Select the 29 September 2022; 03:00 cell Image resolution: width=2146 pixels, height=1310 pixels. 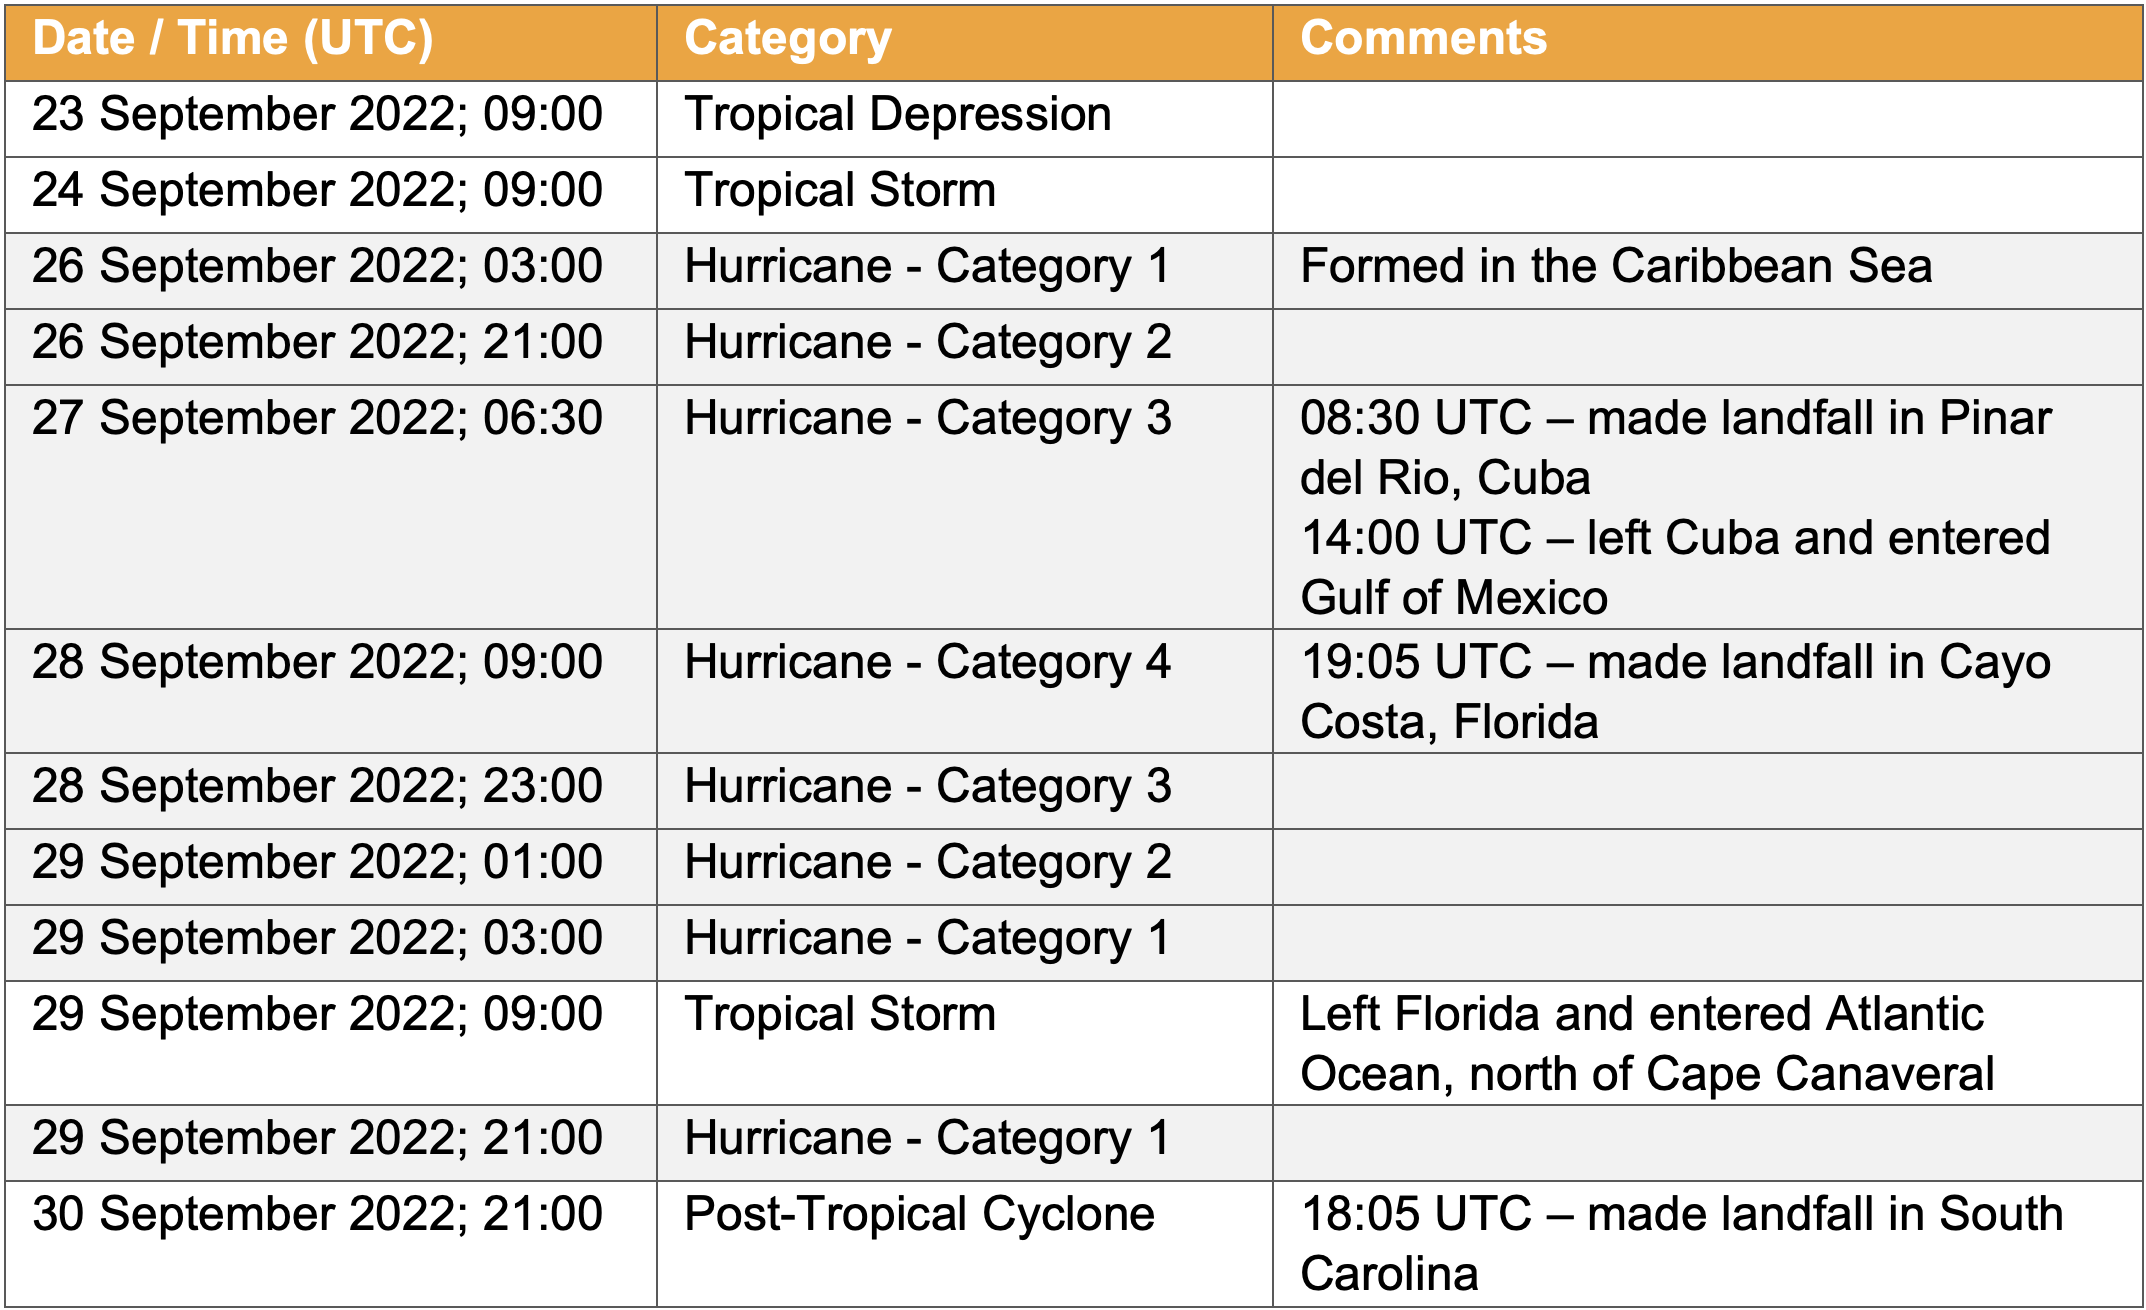(317, 939)
